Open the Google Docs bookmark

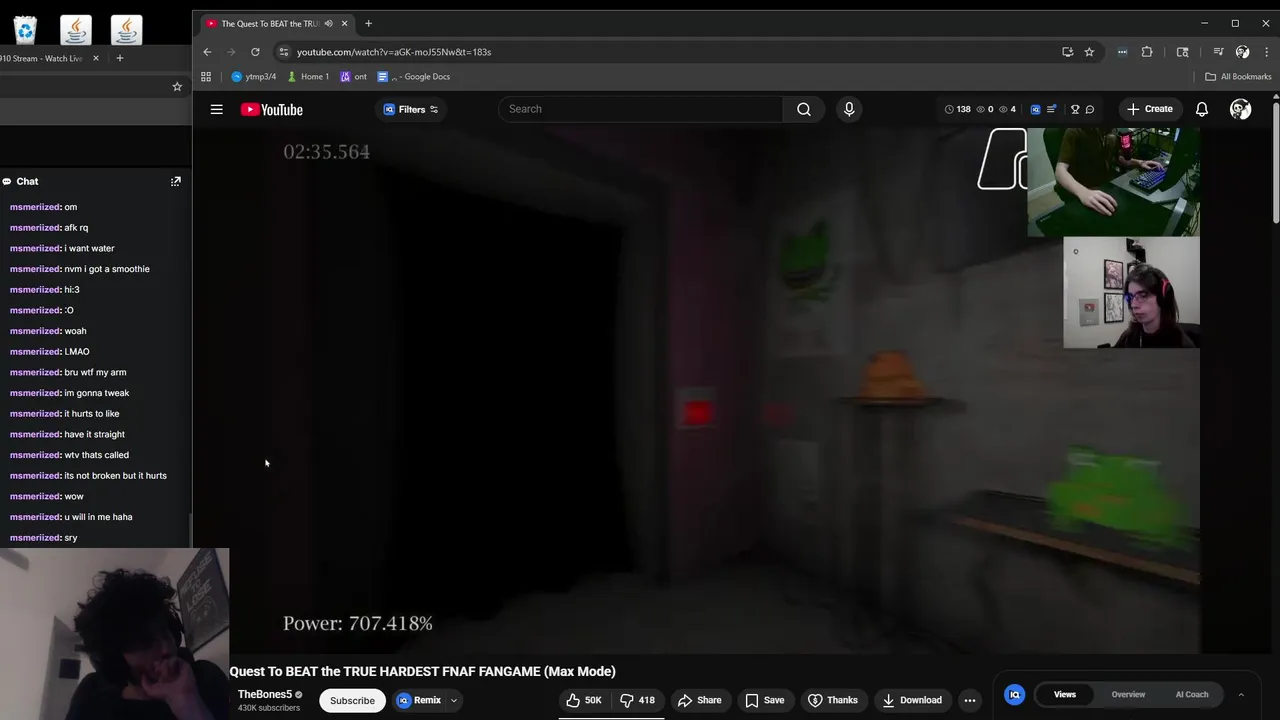pyautogui.click(x=414, y=76)
